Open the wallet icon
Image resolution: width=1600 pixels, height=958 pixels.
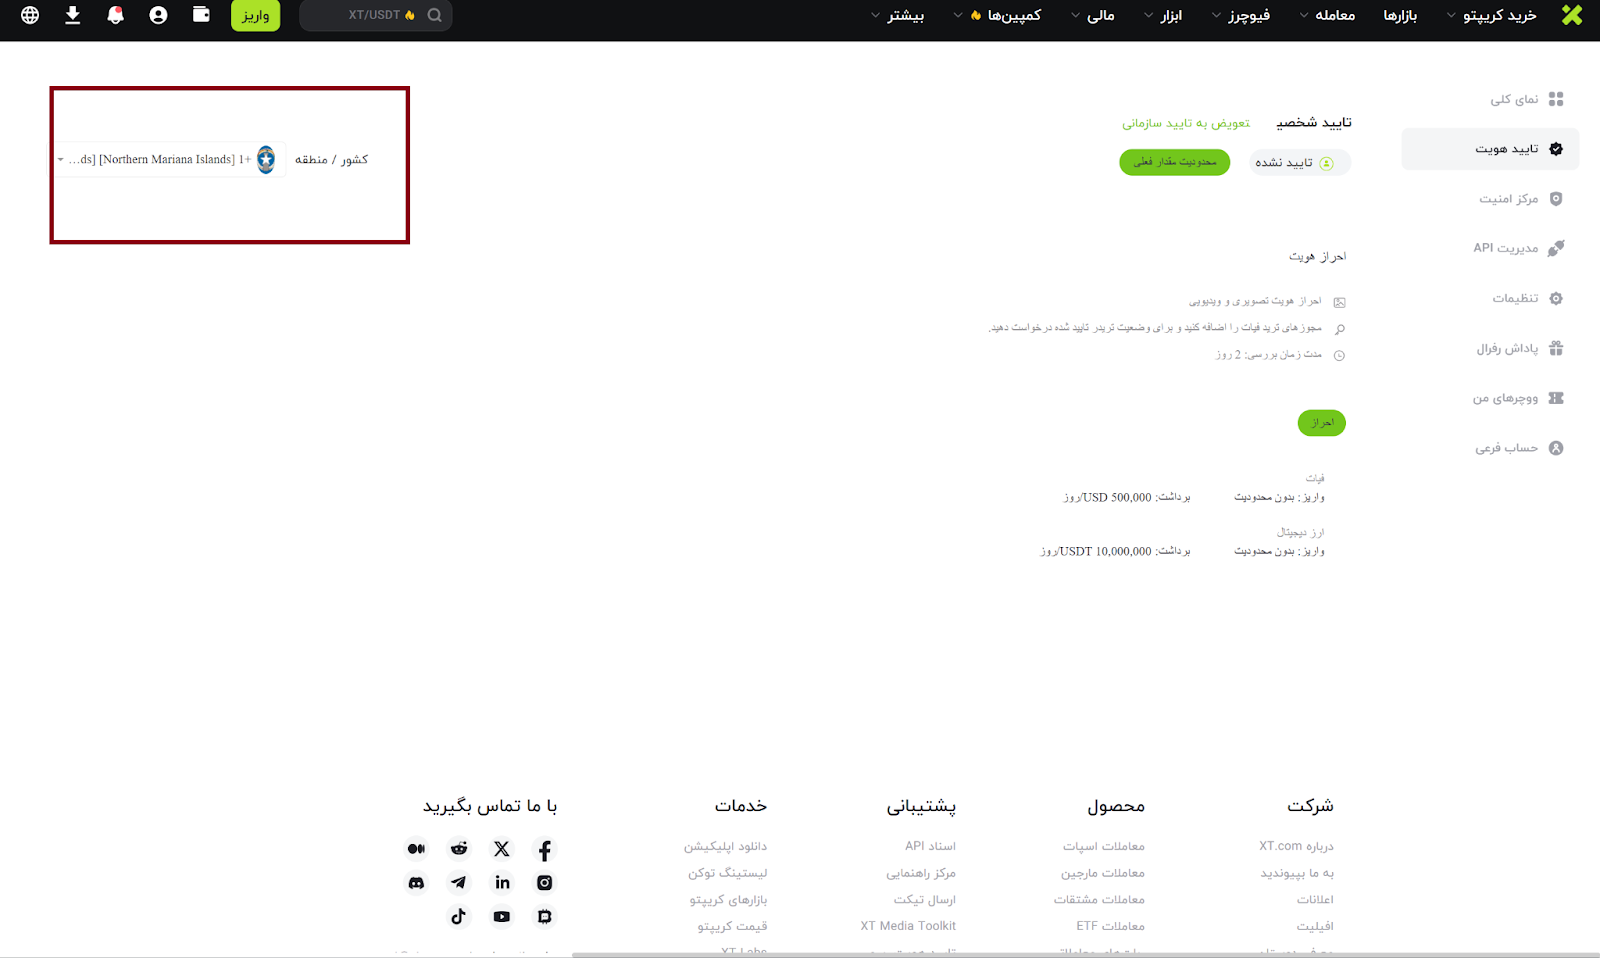[x=201, y=15]
